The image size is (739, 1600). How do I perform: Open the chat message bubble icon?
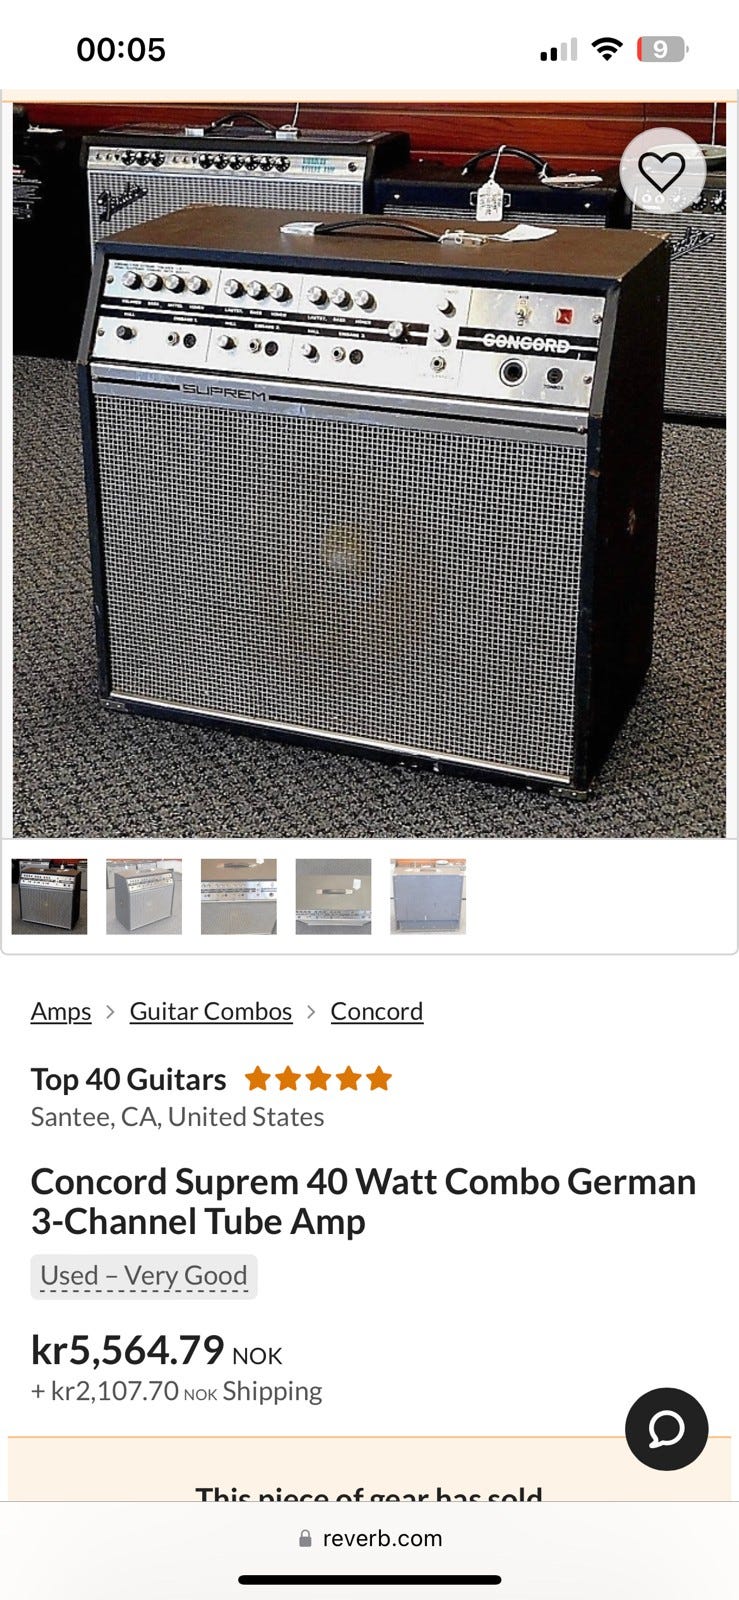coord(666,1429)
